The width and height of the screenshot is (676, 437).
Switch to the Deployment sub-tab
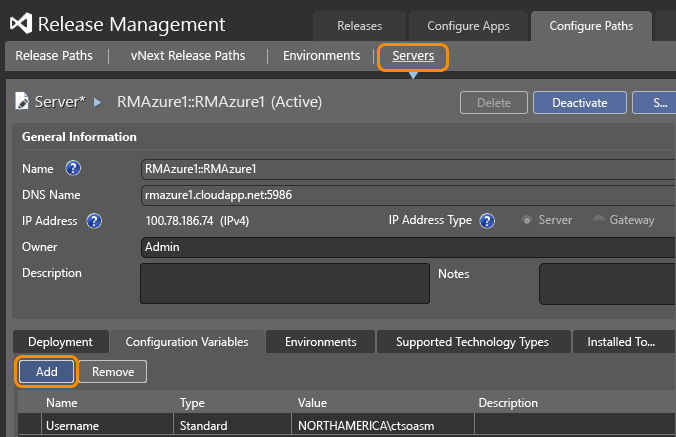(60, 342)
